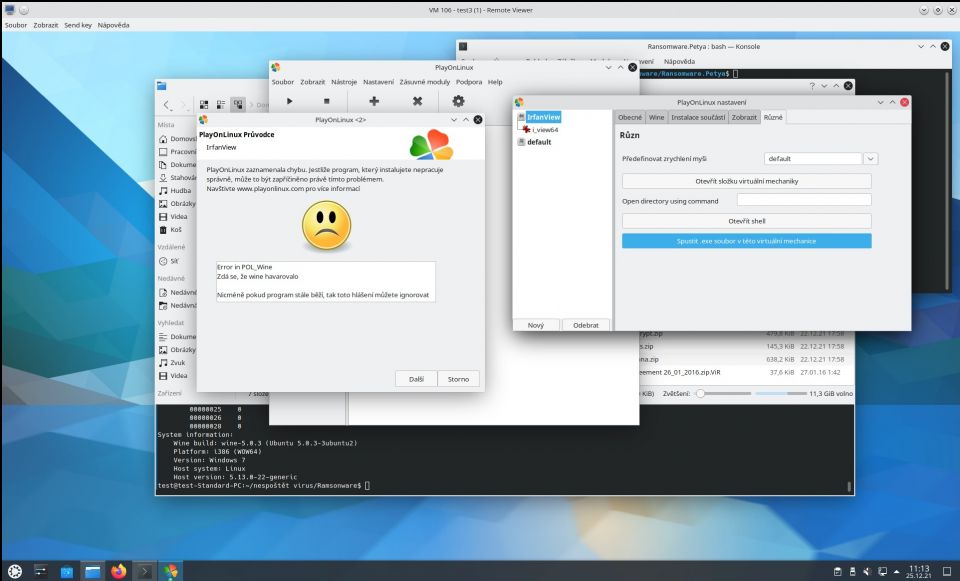Switch file manager to details tree view
960x581 pixels.
238,105
